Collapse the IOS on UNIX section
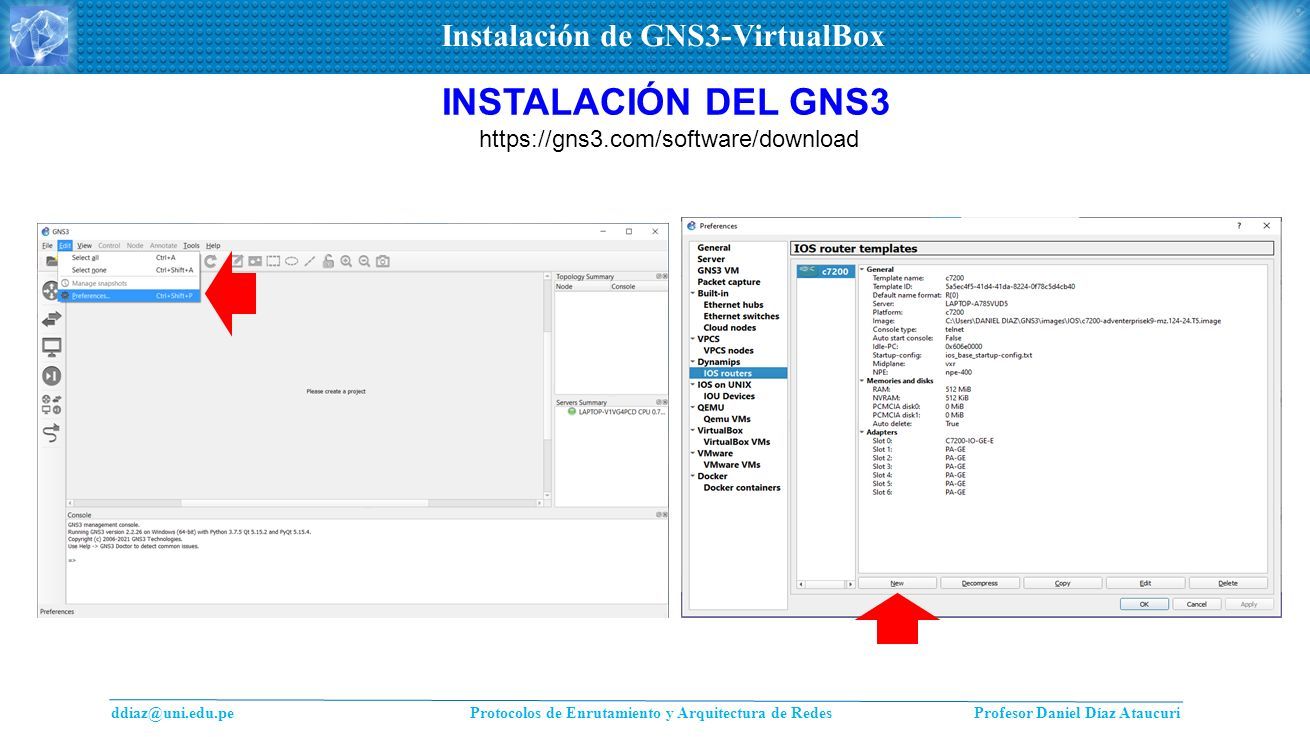This screenshot has height=737, width=1310. coord(693,385)
